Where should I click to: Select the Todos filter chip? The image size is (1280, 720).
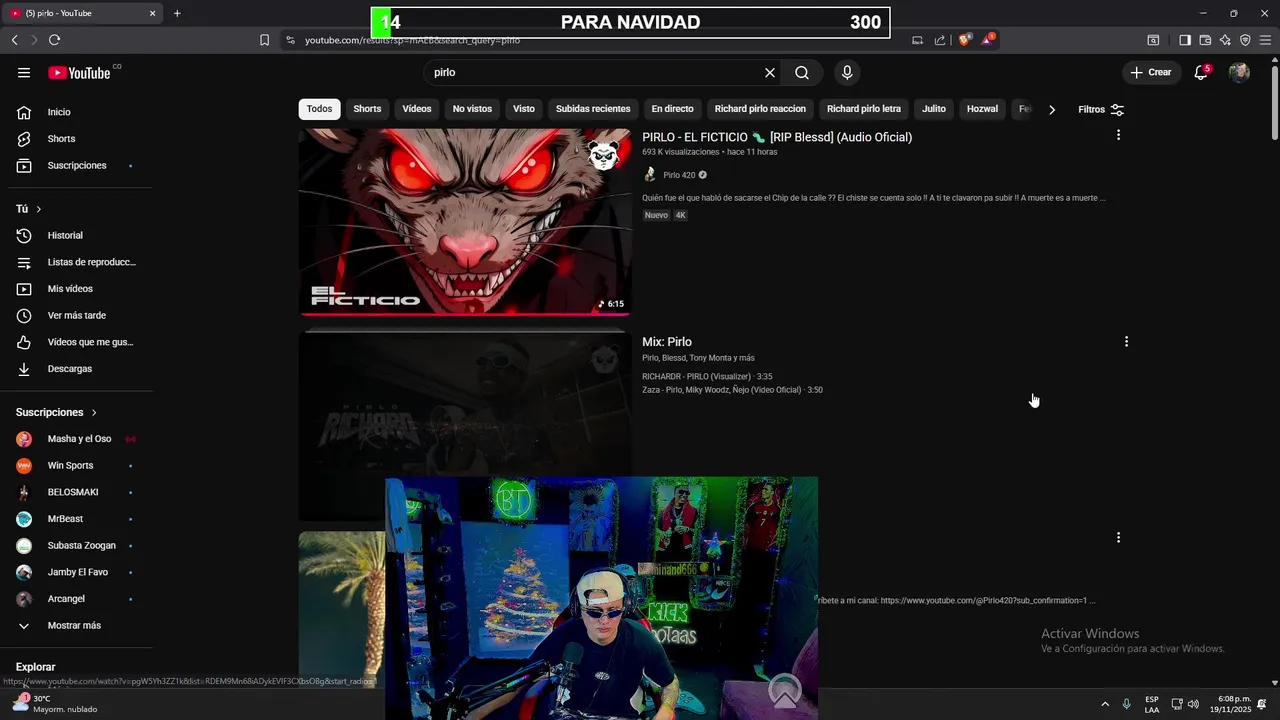coord(319,109)
